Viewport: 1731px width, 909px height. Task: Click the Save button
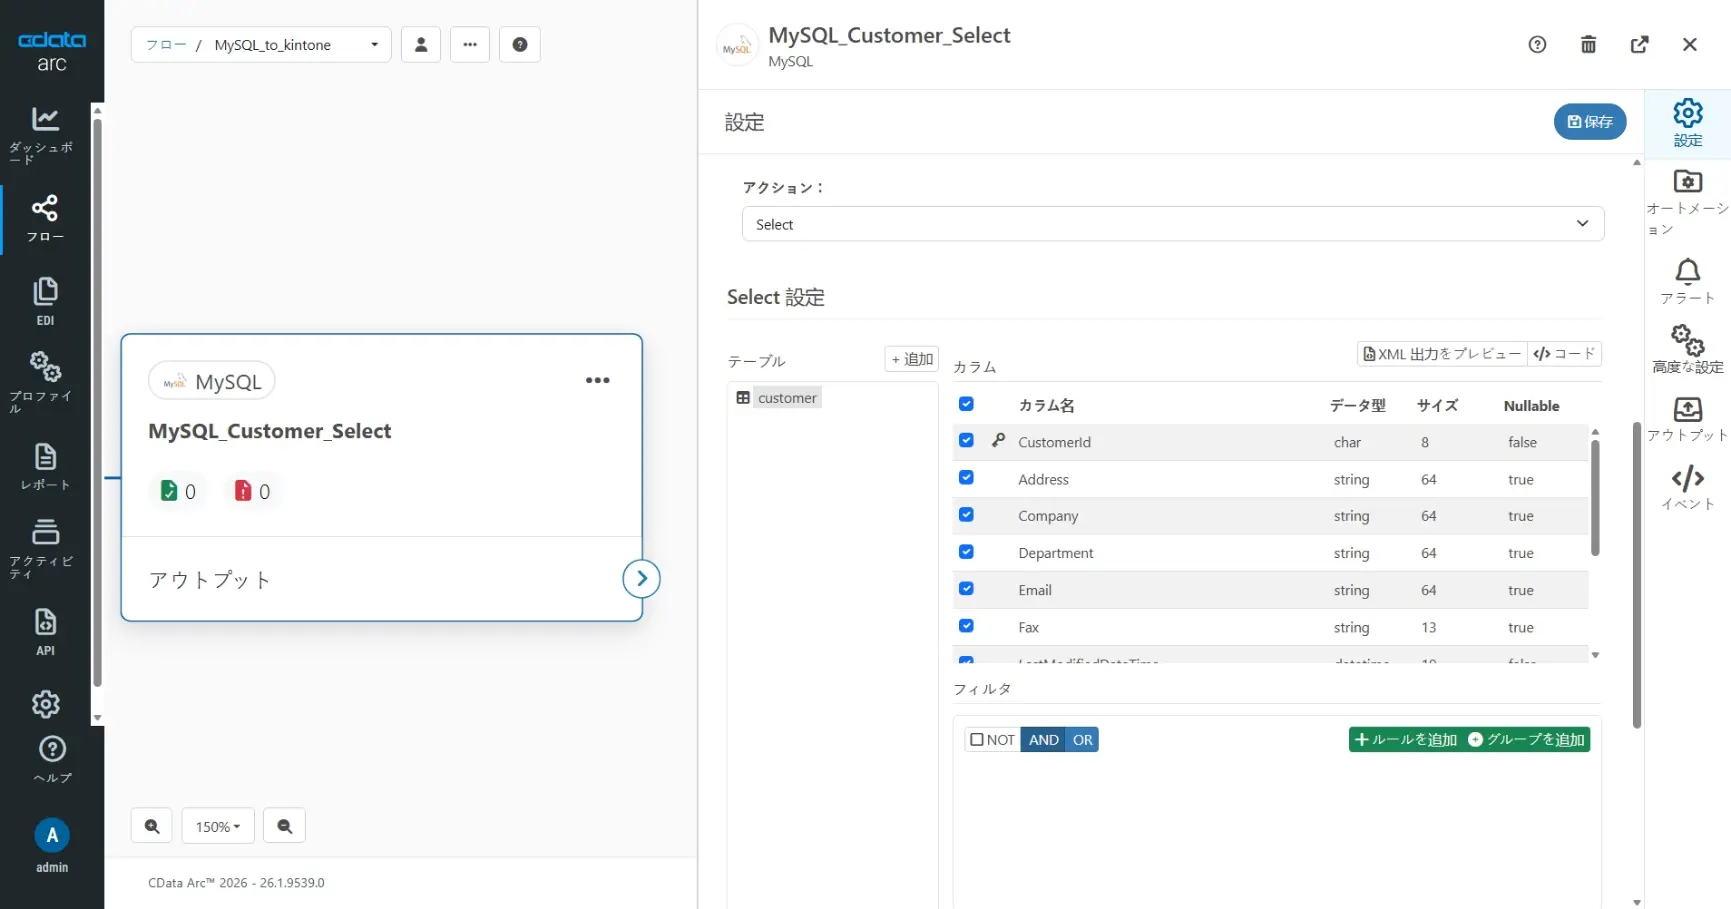pyautogui.click(x=1589, y=122)
